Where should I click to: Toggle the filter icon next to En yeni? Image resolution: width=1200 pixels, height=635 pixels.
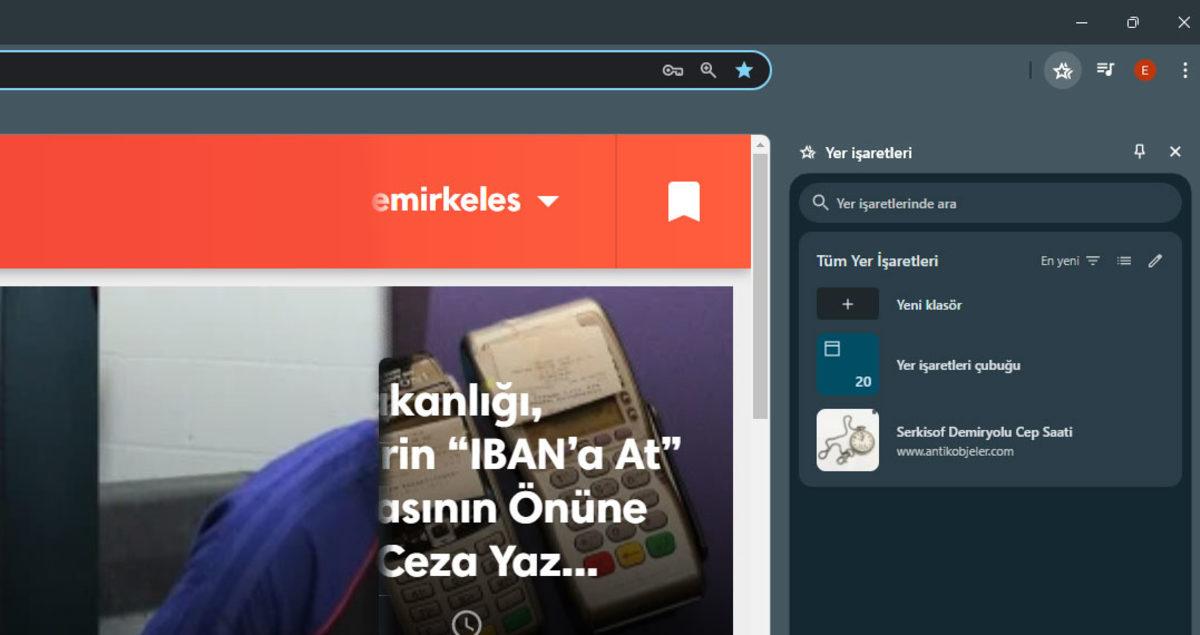(1094, 260)
